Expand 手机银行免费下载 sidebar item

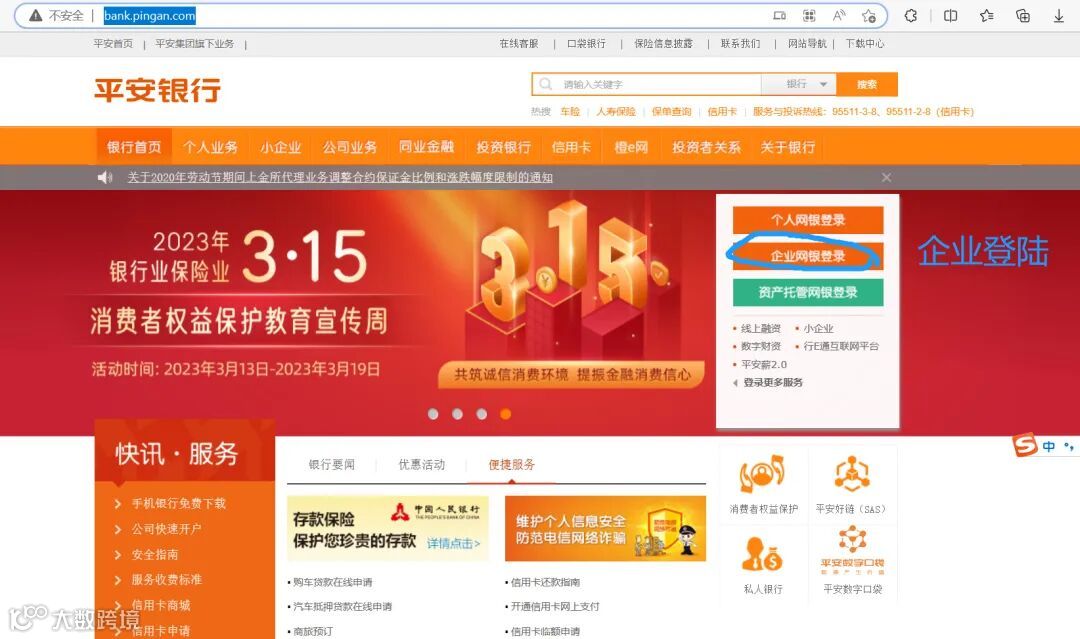(x=171, y=503)
